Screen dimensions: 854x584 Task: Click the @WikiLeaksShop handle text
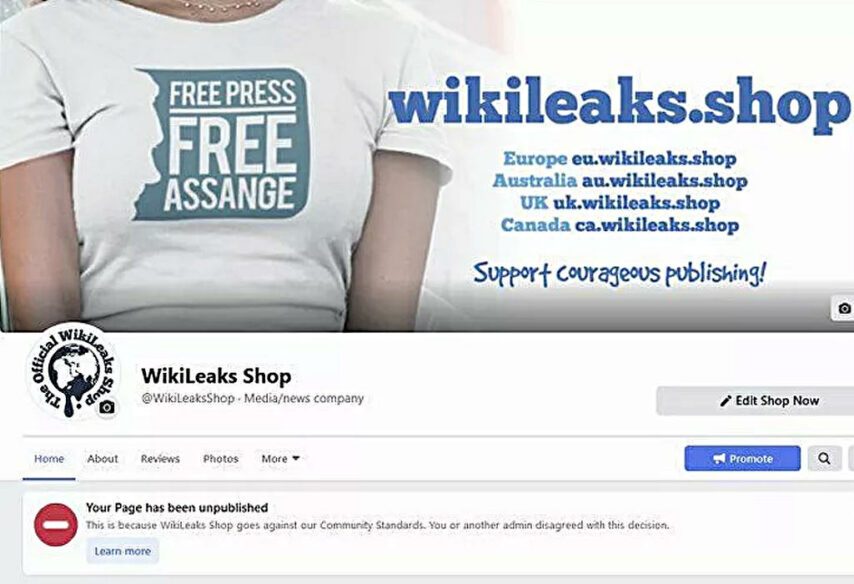(x=188, y=398)
